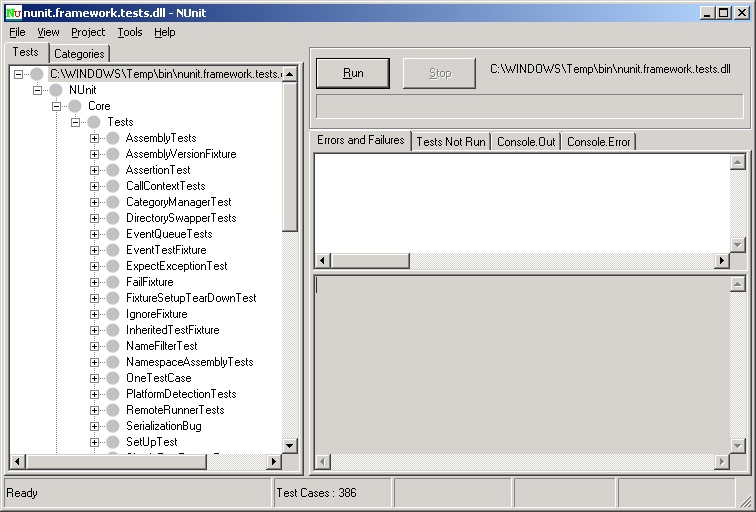Collapse the root assembly node

click(x=18, y=74)
